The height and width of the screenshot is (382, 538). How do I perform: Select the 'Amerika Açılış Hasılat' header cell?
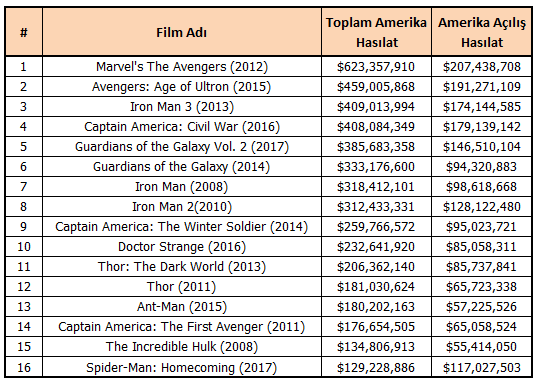[482, 32]
